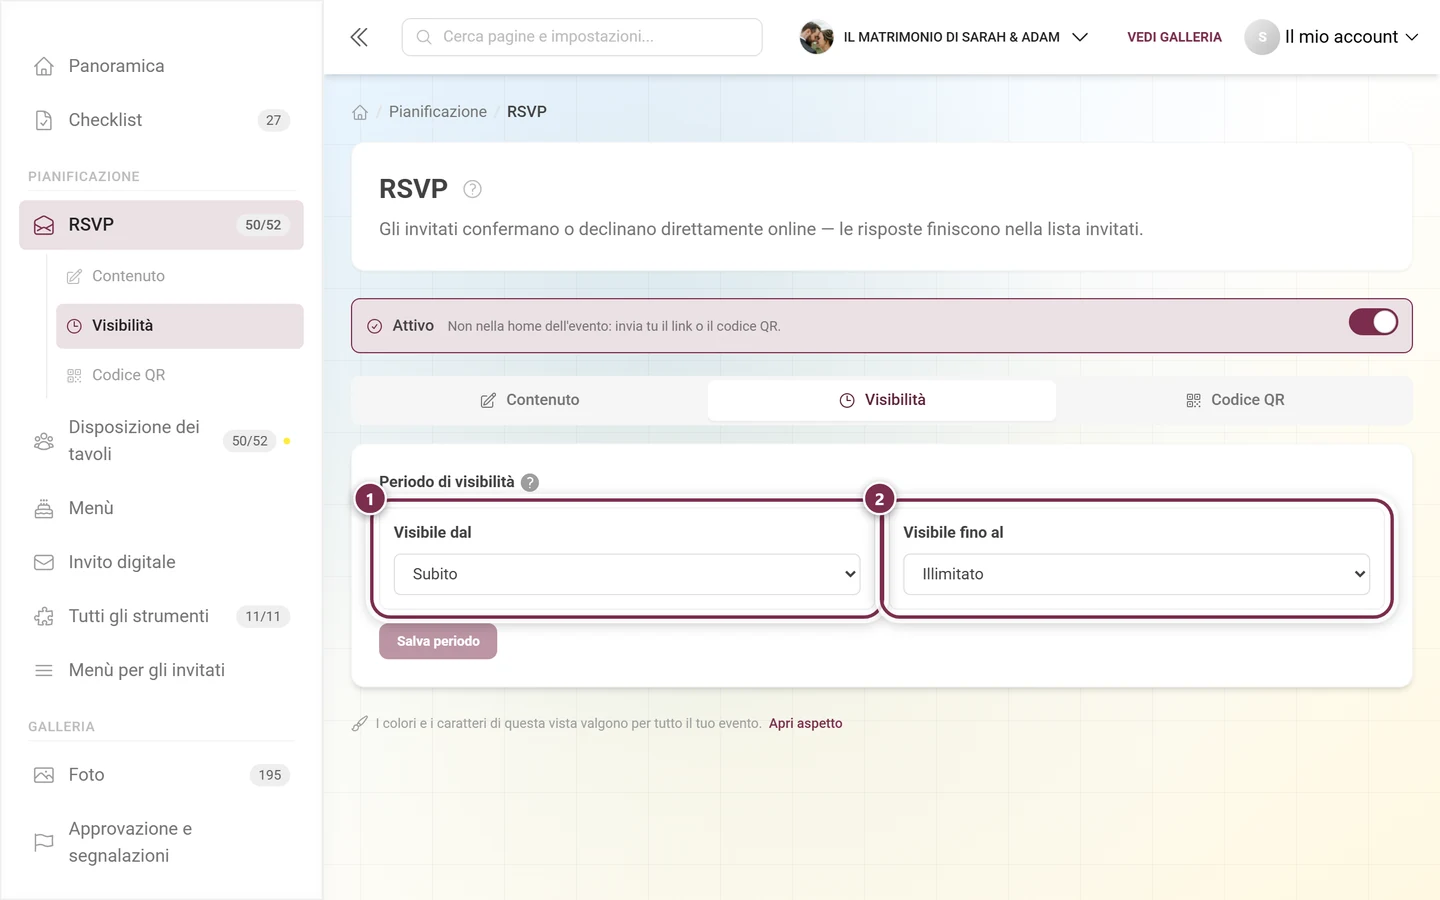Click the Invito digitale envelope icon
The width and height of the screenshot is (1440, 900).
[x=44, y=562]
